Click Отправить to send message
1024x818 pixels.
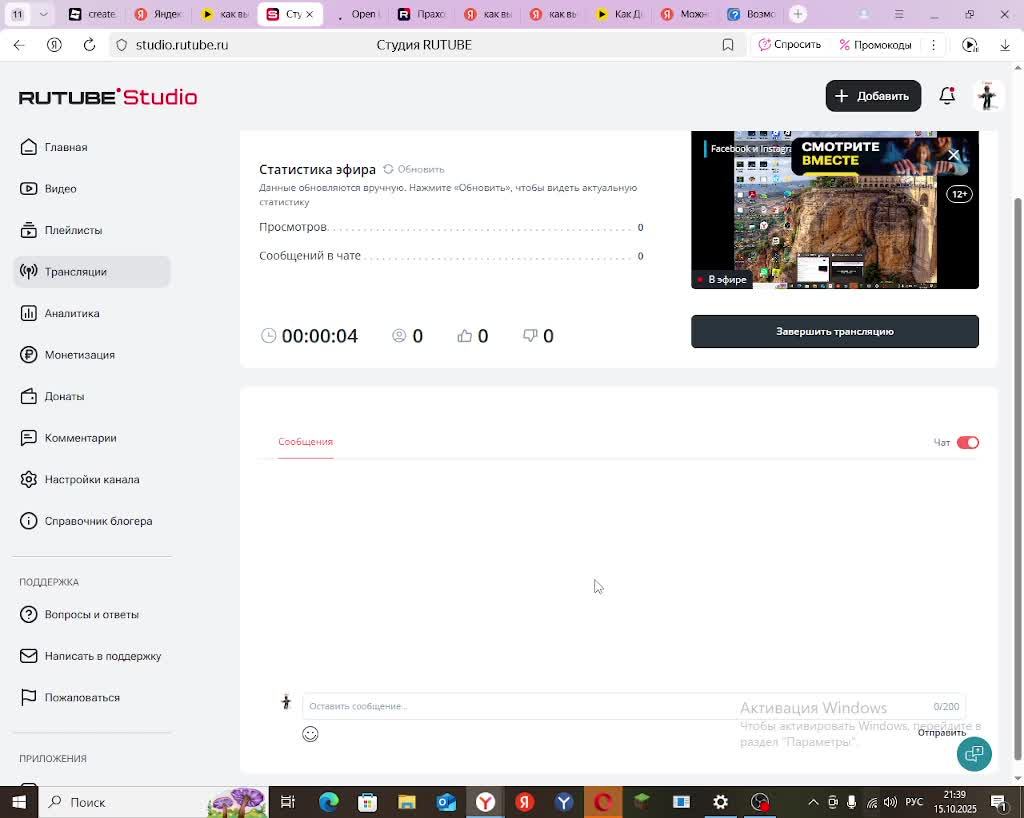(x=942, y=732)
